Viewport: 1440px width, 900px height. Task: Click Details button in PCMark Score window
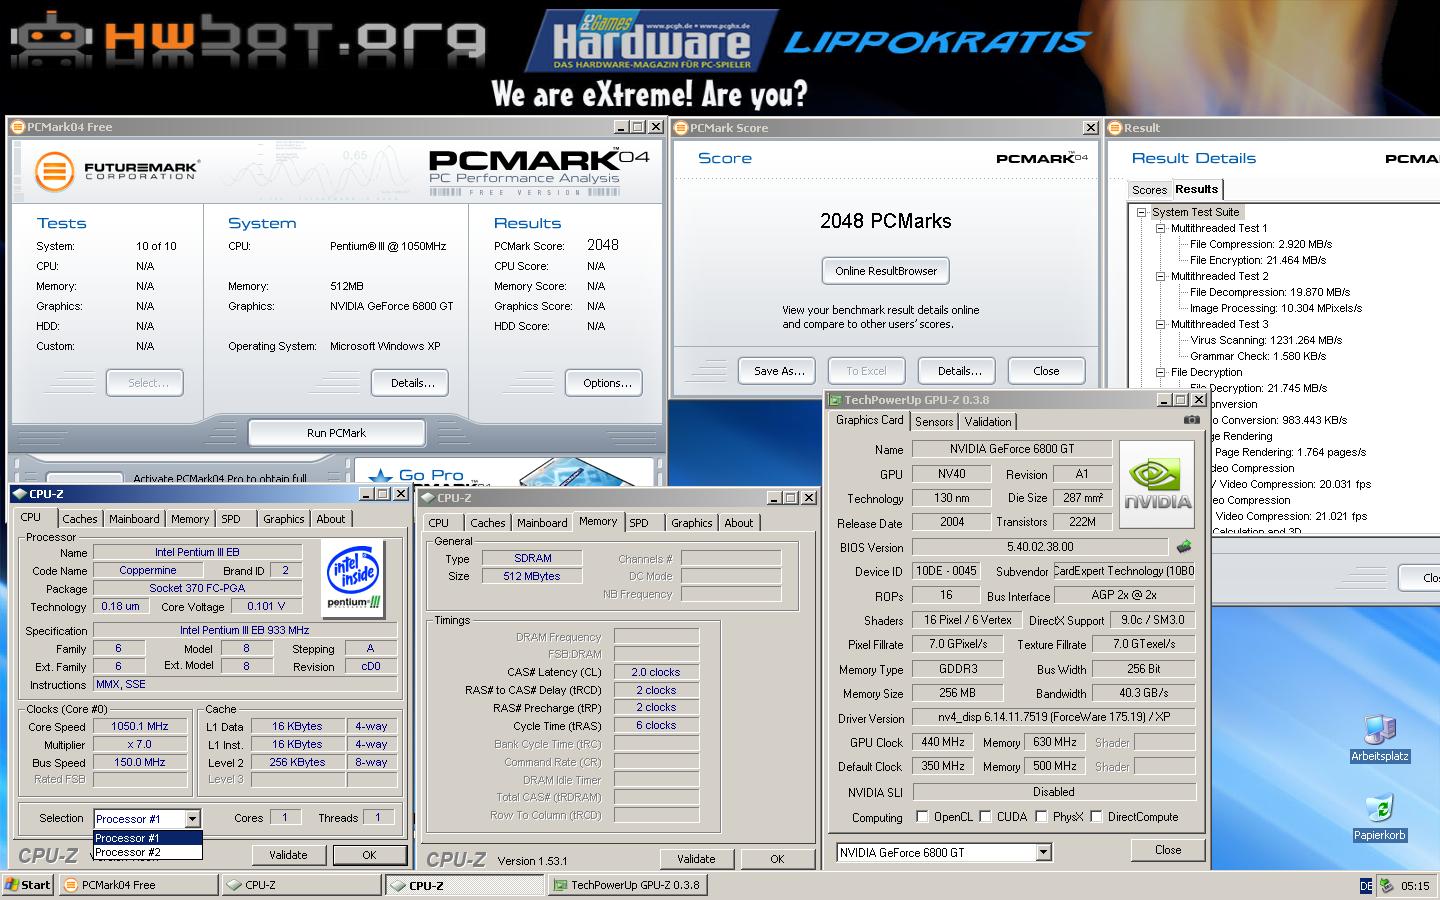pos(957,371)
